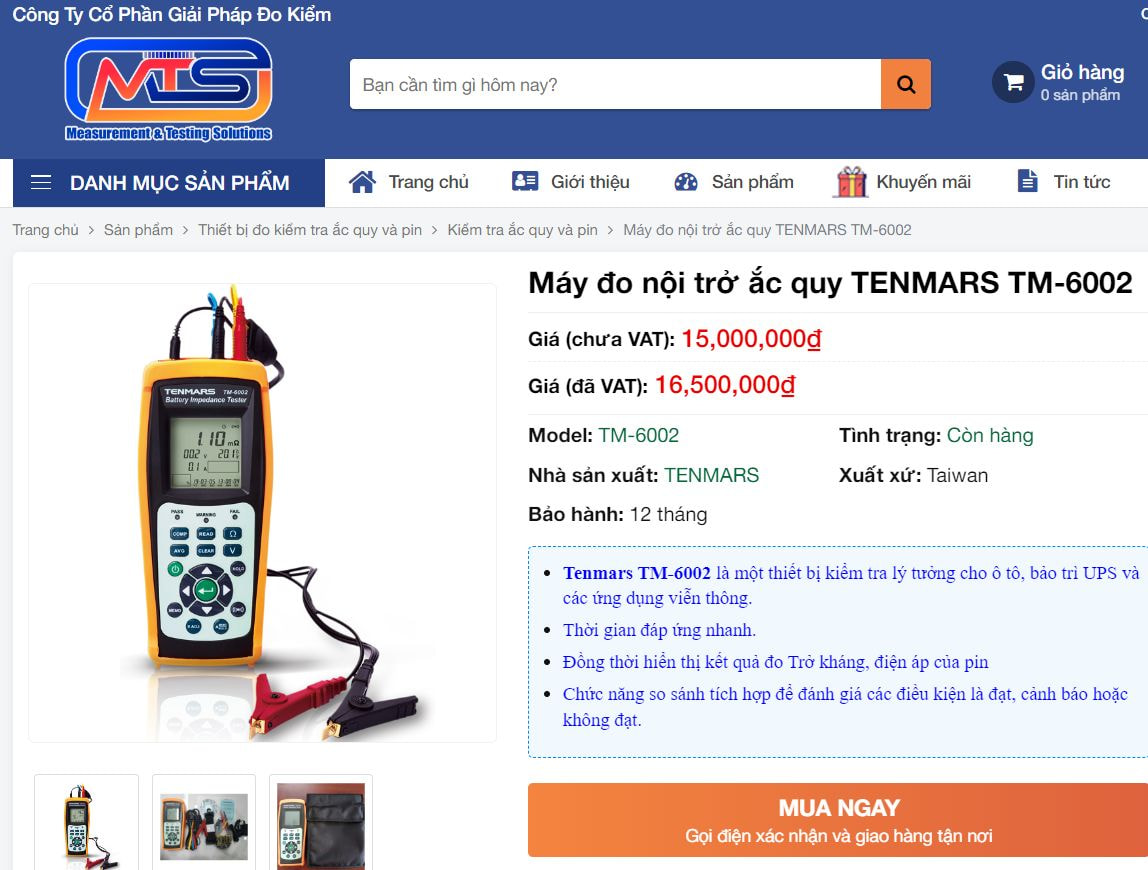
Task: Go to the Tin tức menu item
Action: (x=1081, y=182)
